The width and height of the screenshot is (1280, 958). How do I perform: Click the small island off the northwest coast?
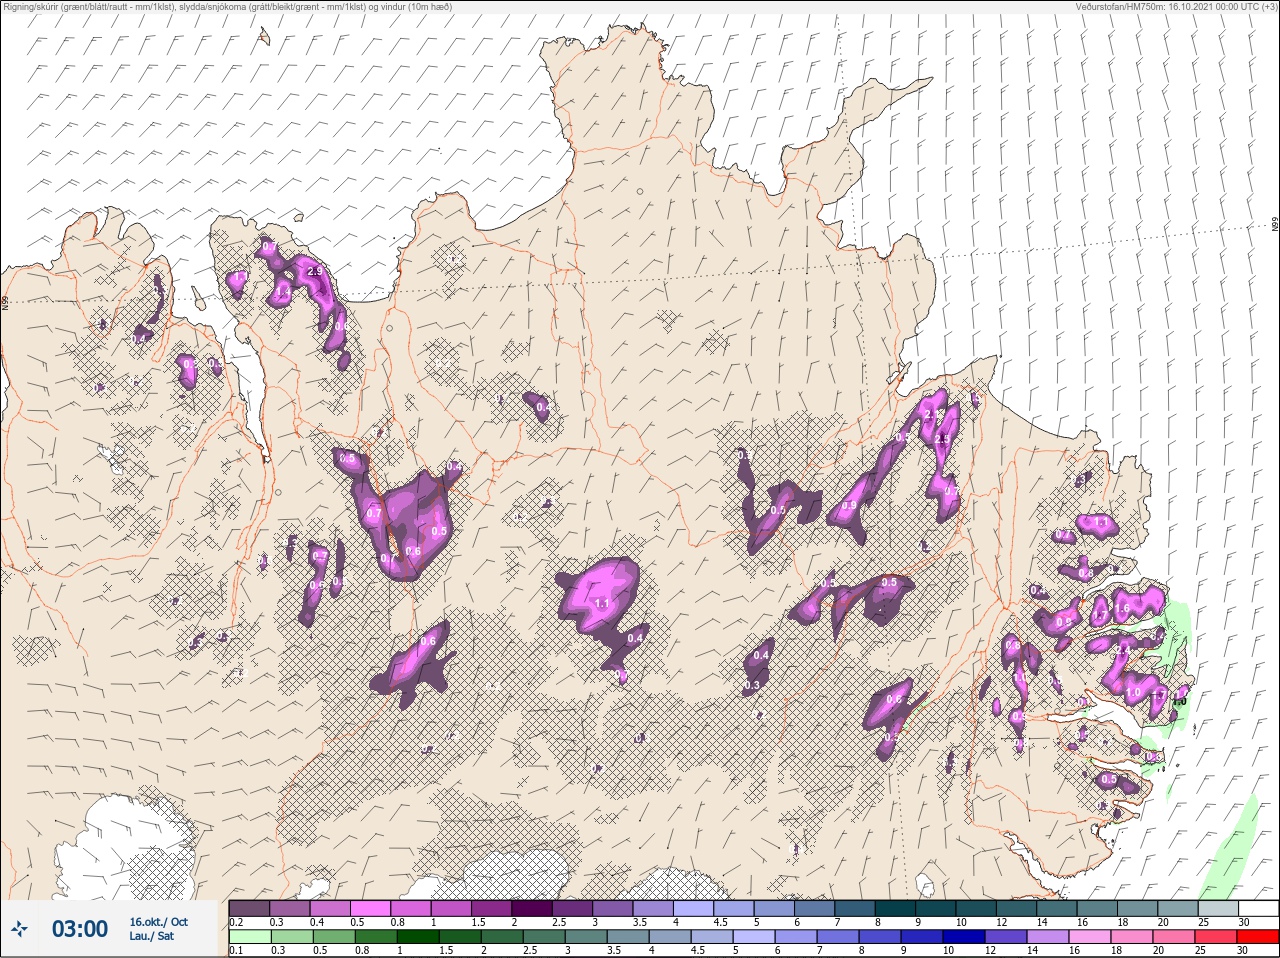click(x=264, y=37)
